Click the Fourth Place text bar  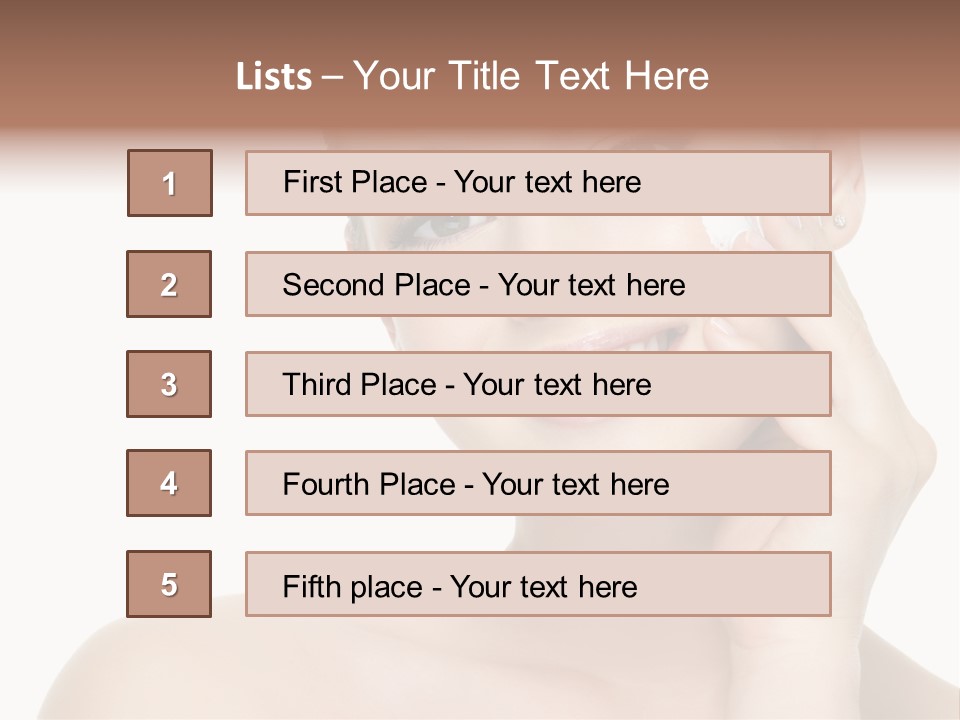pos(538,483)
